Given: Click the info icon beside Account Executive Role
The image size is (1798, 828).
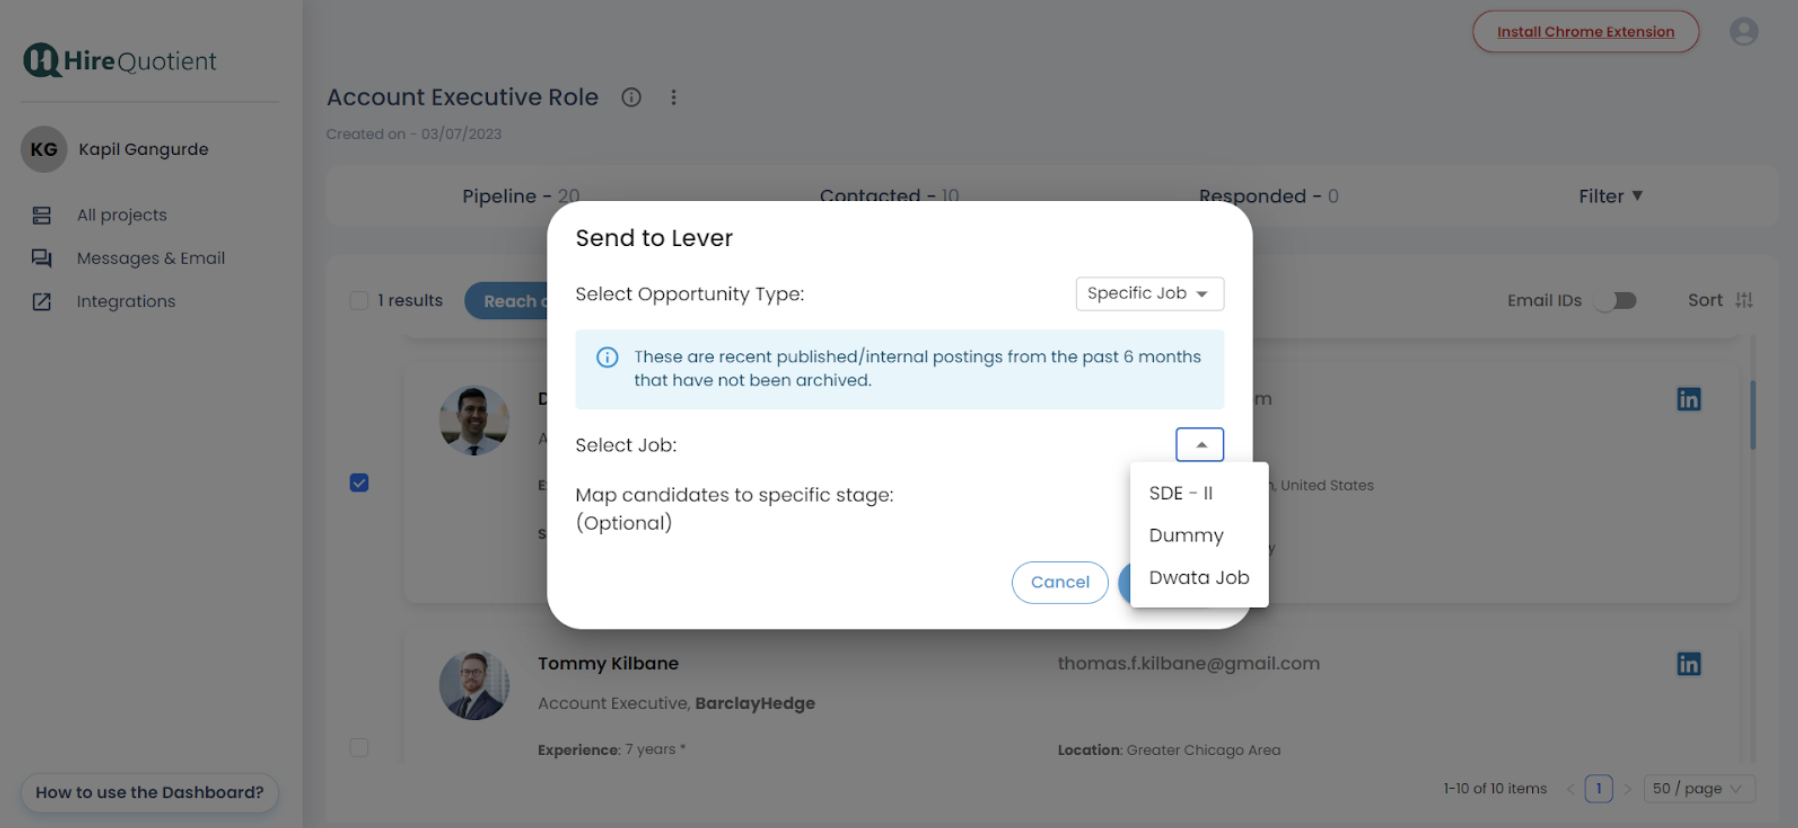Looking at the screenshot, I should tap(631, 97).
